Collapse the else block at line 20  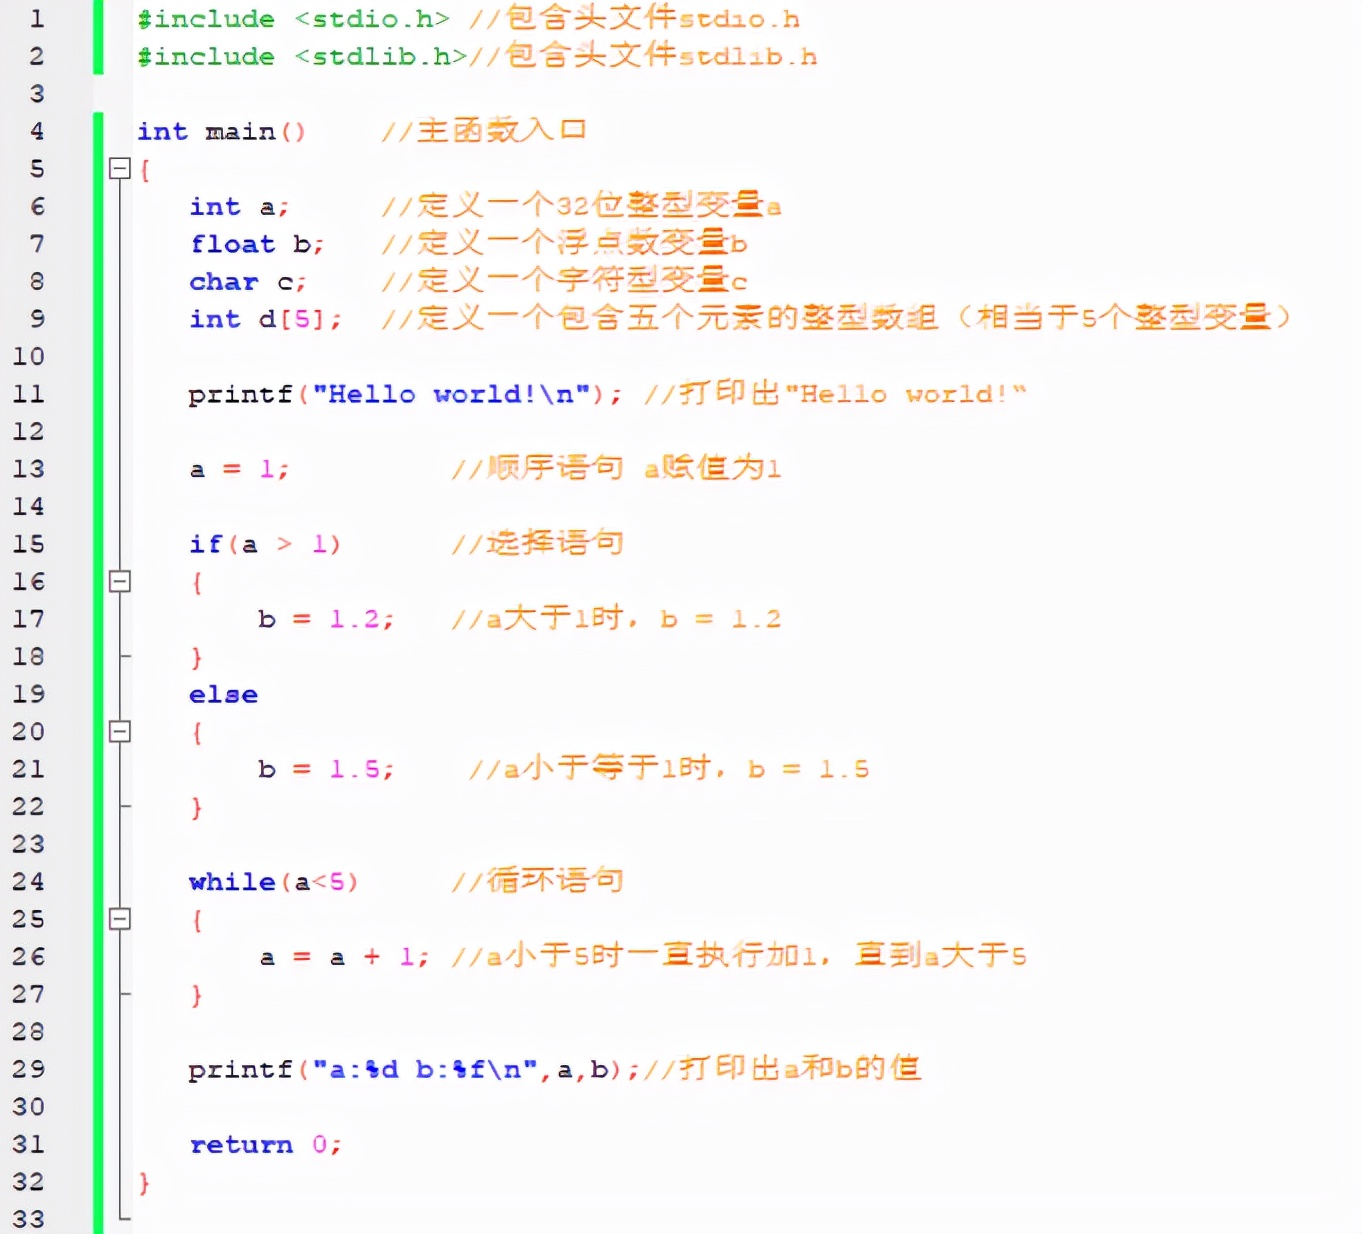click(119, 732)
